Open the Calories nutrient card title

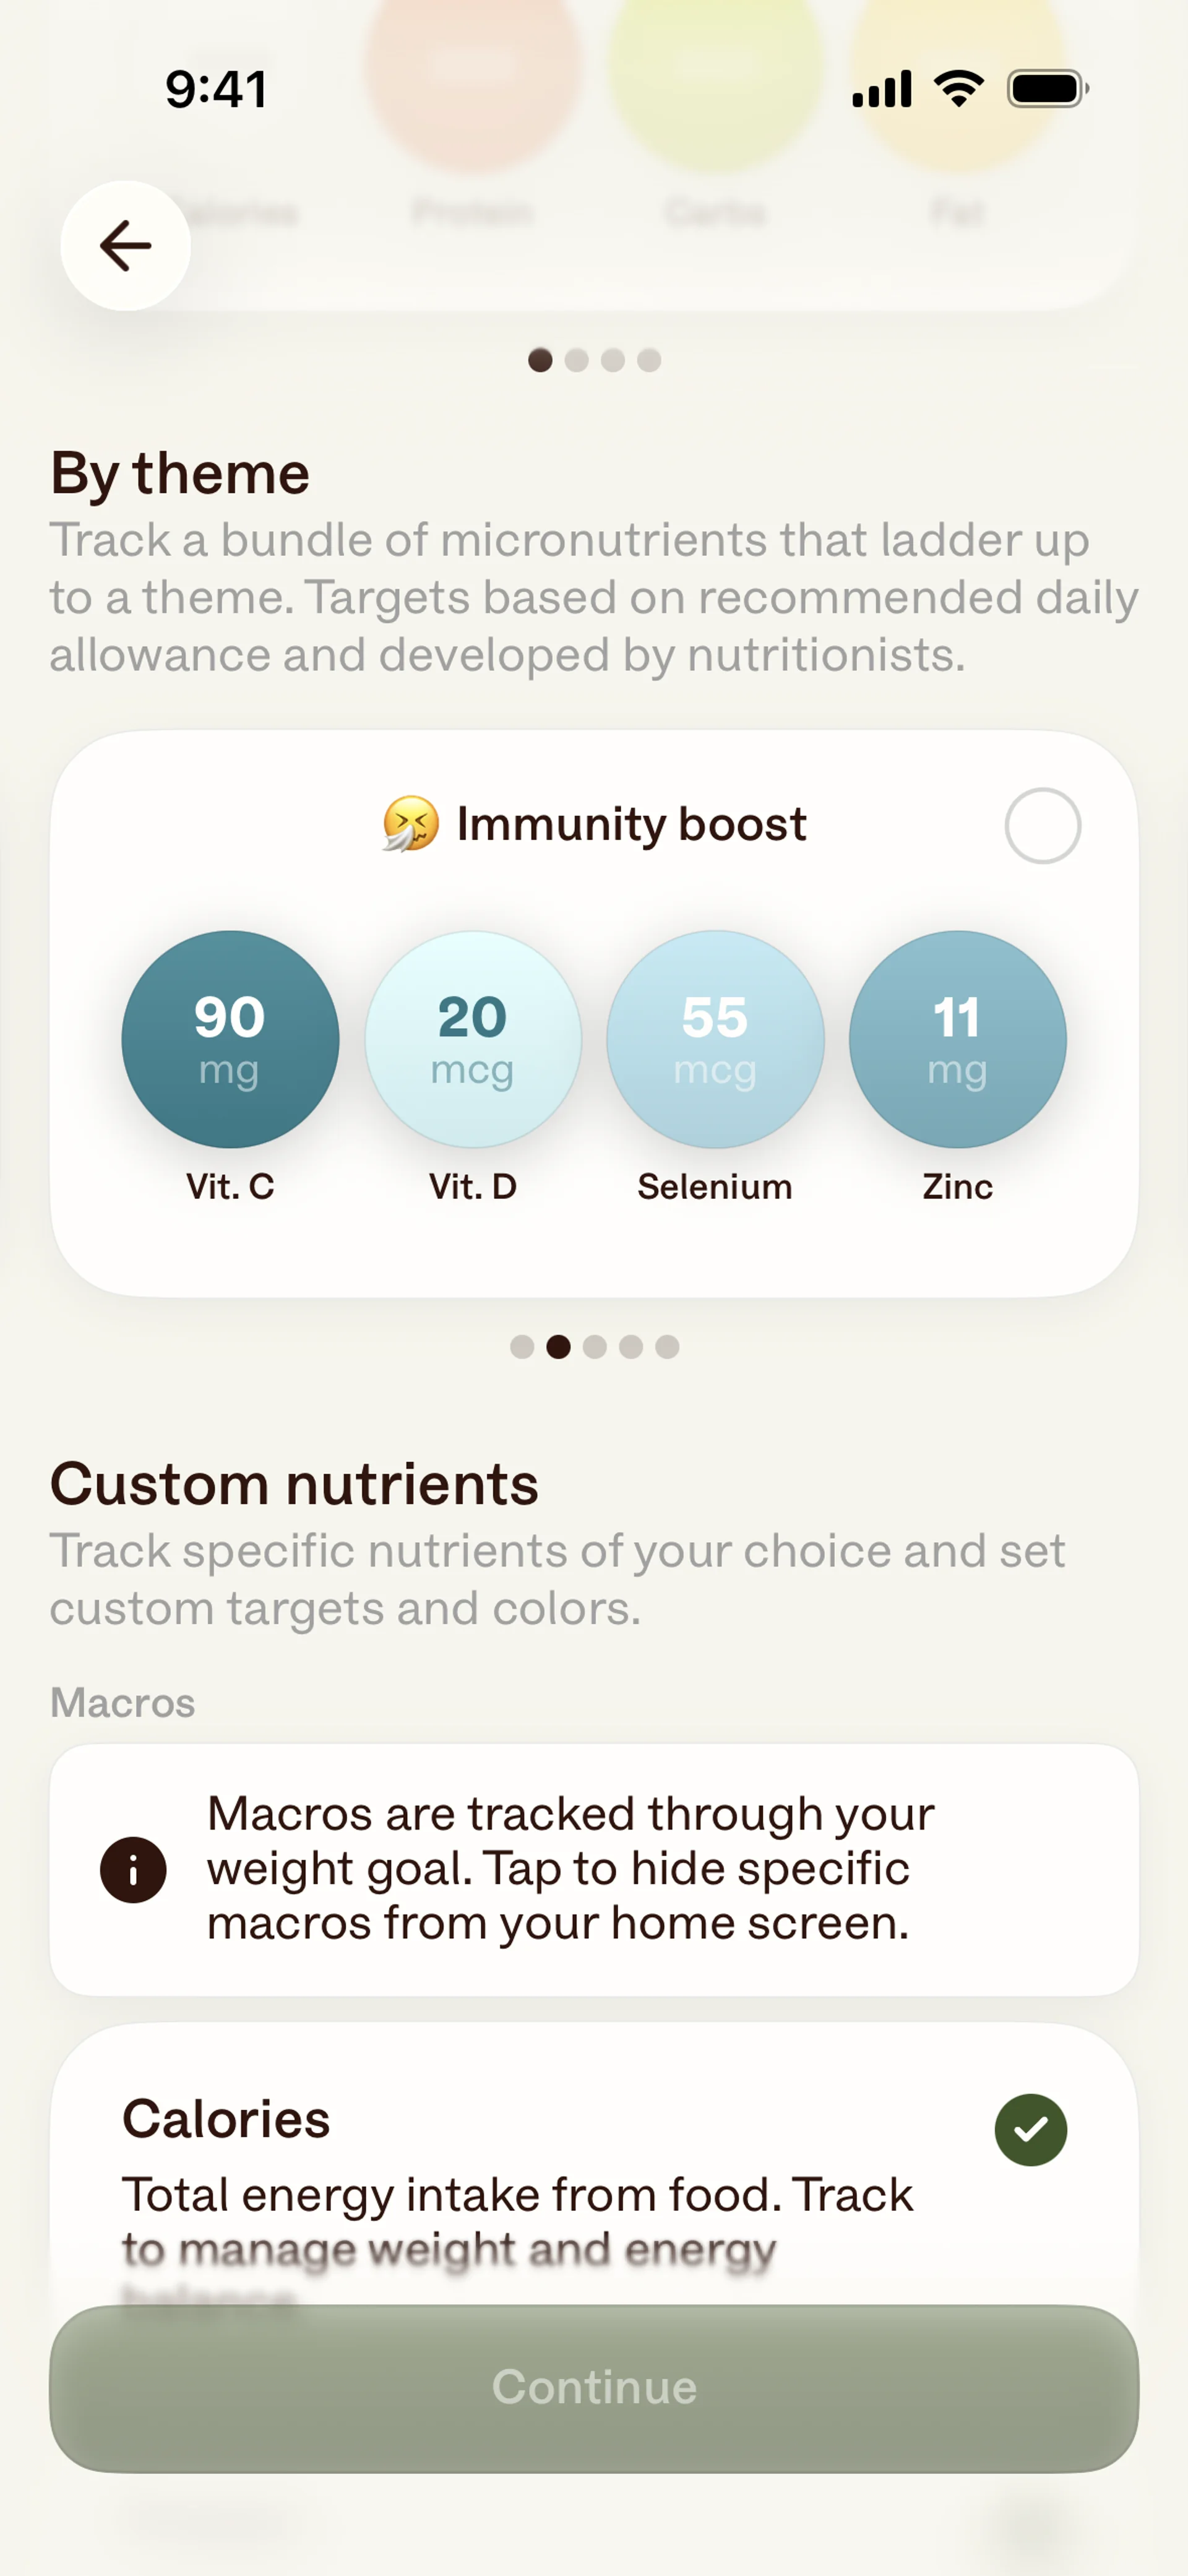point(226,2119)
